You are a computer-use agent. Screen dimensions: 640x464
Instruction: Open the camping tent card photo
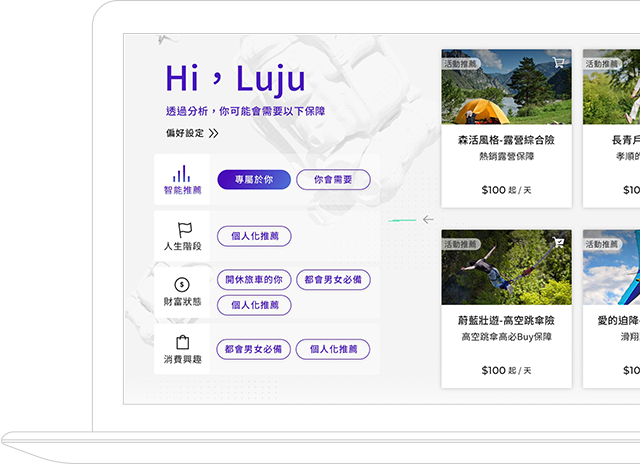[507, 87]
